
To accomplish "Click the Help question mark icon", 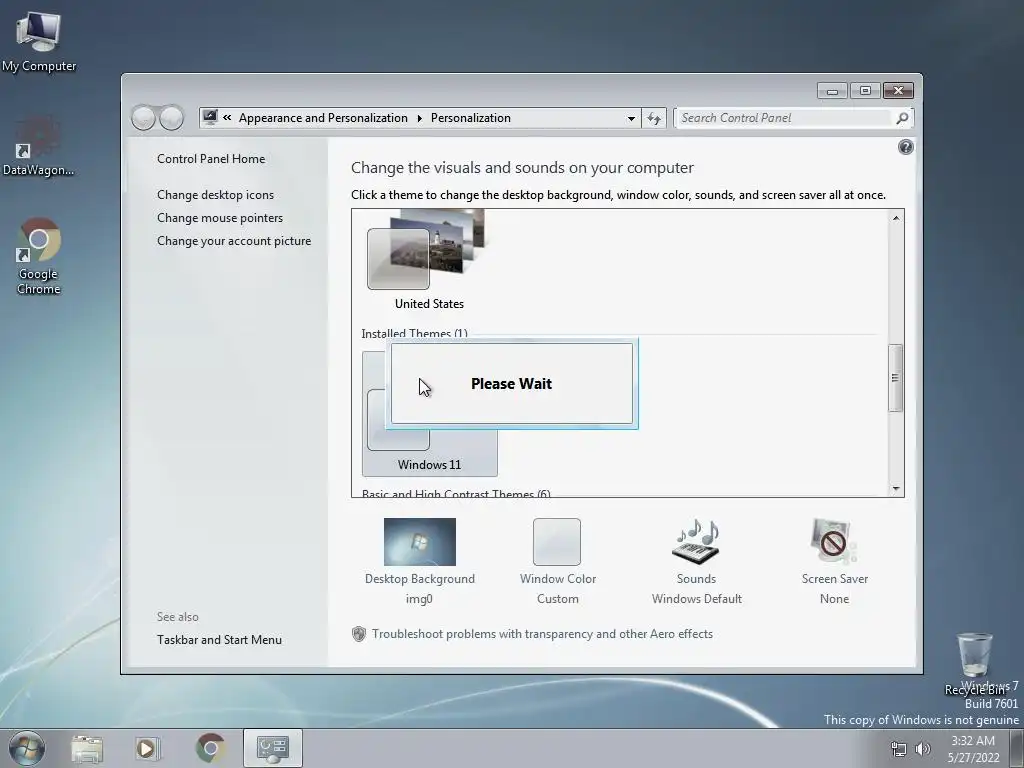I will pos(905,147).
